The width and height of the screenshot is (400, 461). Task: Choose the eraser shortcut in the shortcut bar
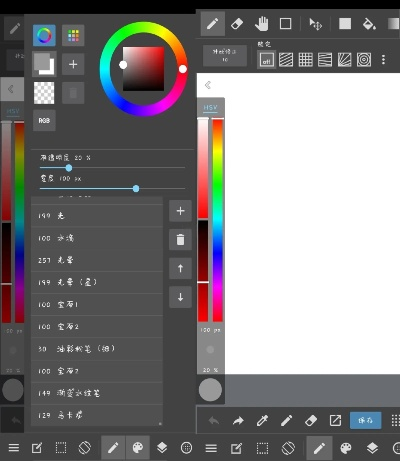pos(311,421)
